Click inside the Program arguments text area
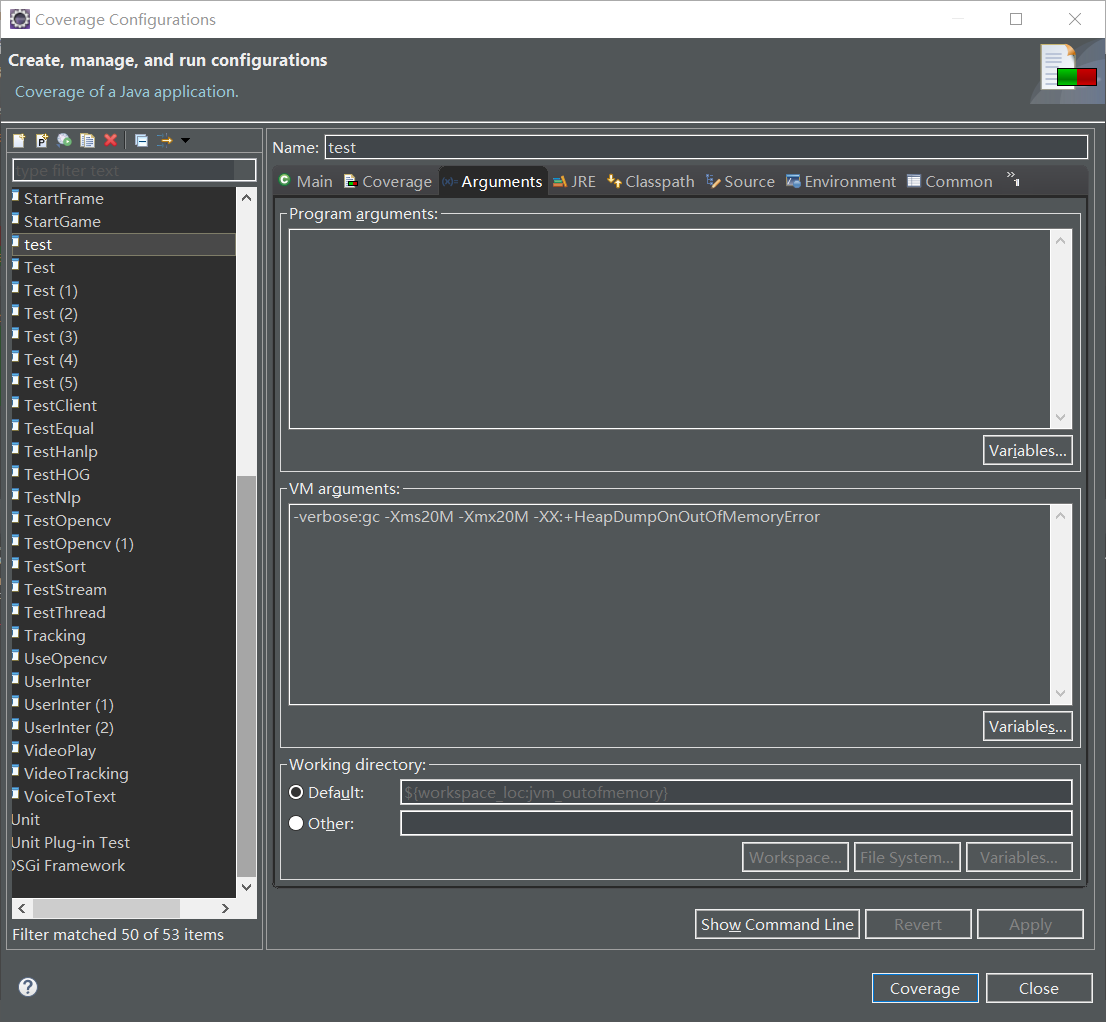This screenshot has width=1106, height=1022. coord(669,329)
